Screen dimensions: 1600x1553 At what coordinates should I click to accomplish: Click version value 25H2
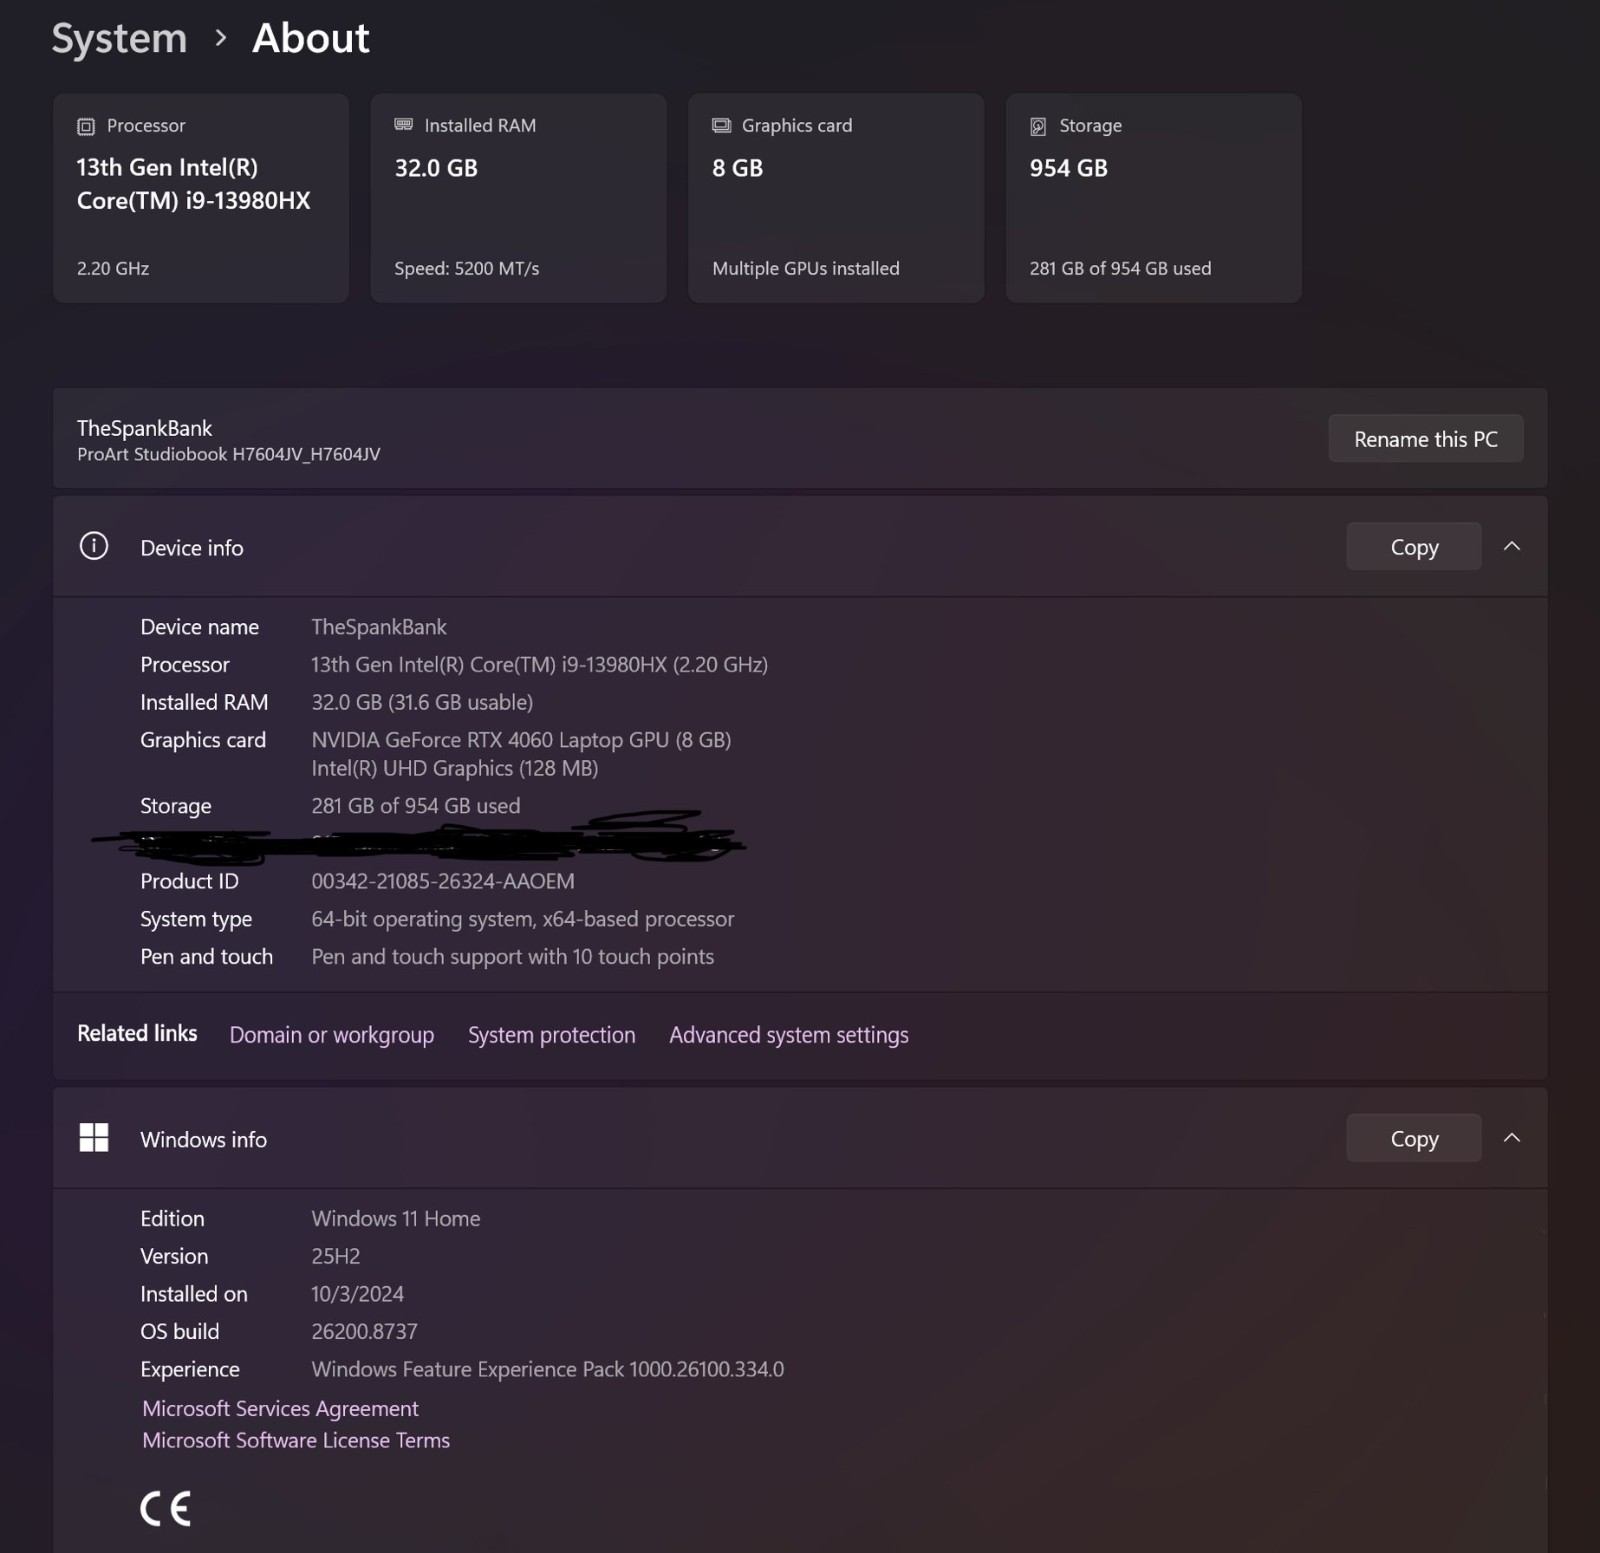(336, 1256)
